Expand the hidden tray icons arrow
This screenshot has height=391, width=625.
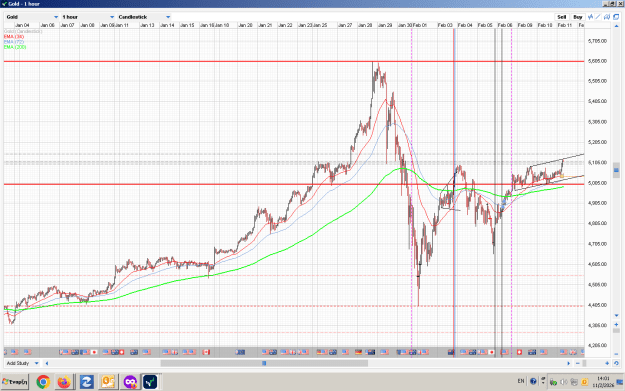coord(542,381)
